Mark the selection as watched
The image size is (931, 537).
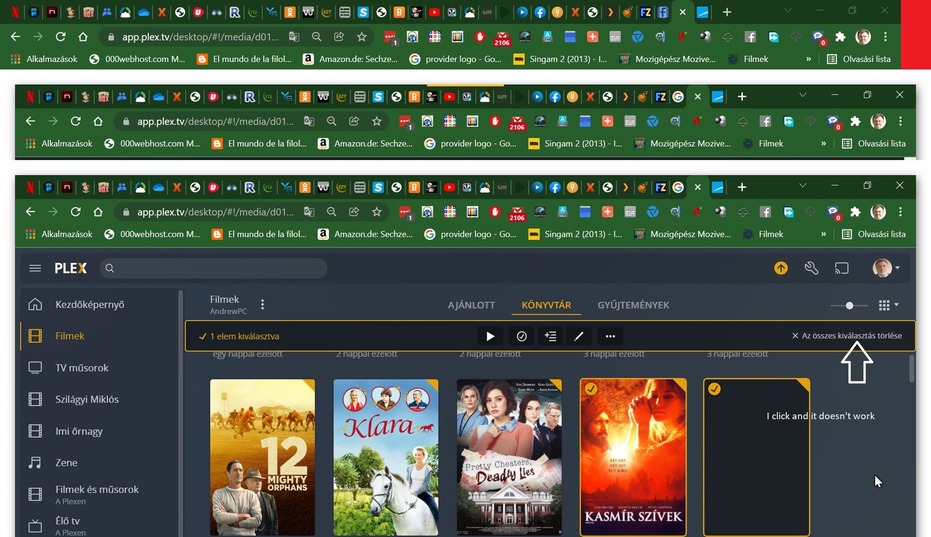coord(521,336)
